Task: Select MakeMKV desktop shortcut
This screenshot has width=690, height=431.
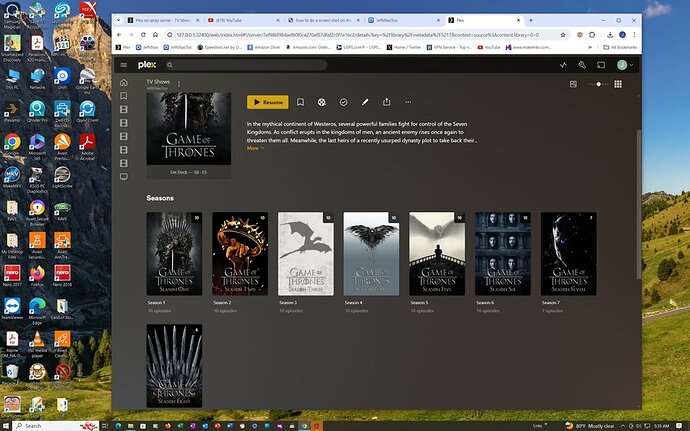Action: tap(12, 177)
